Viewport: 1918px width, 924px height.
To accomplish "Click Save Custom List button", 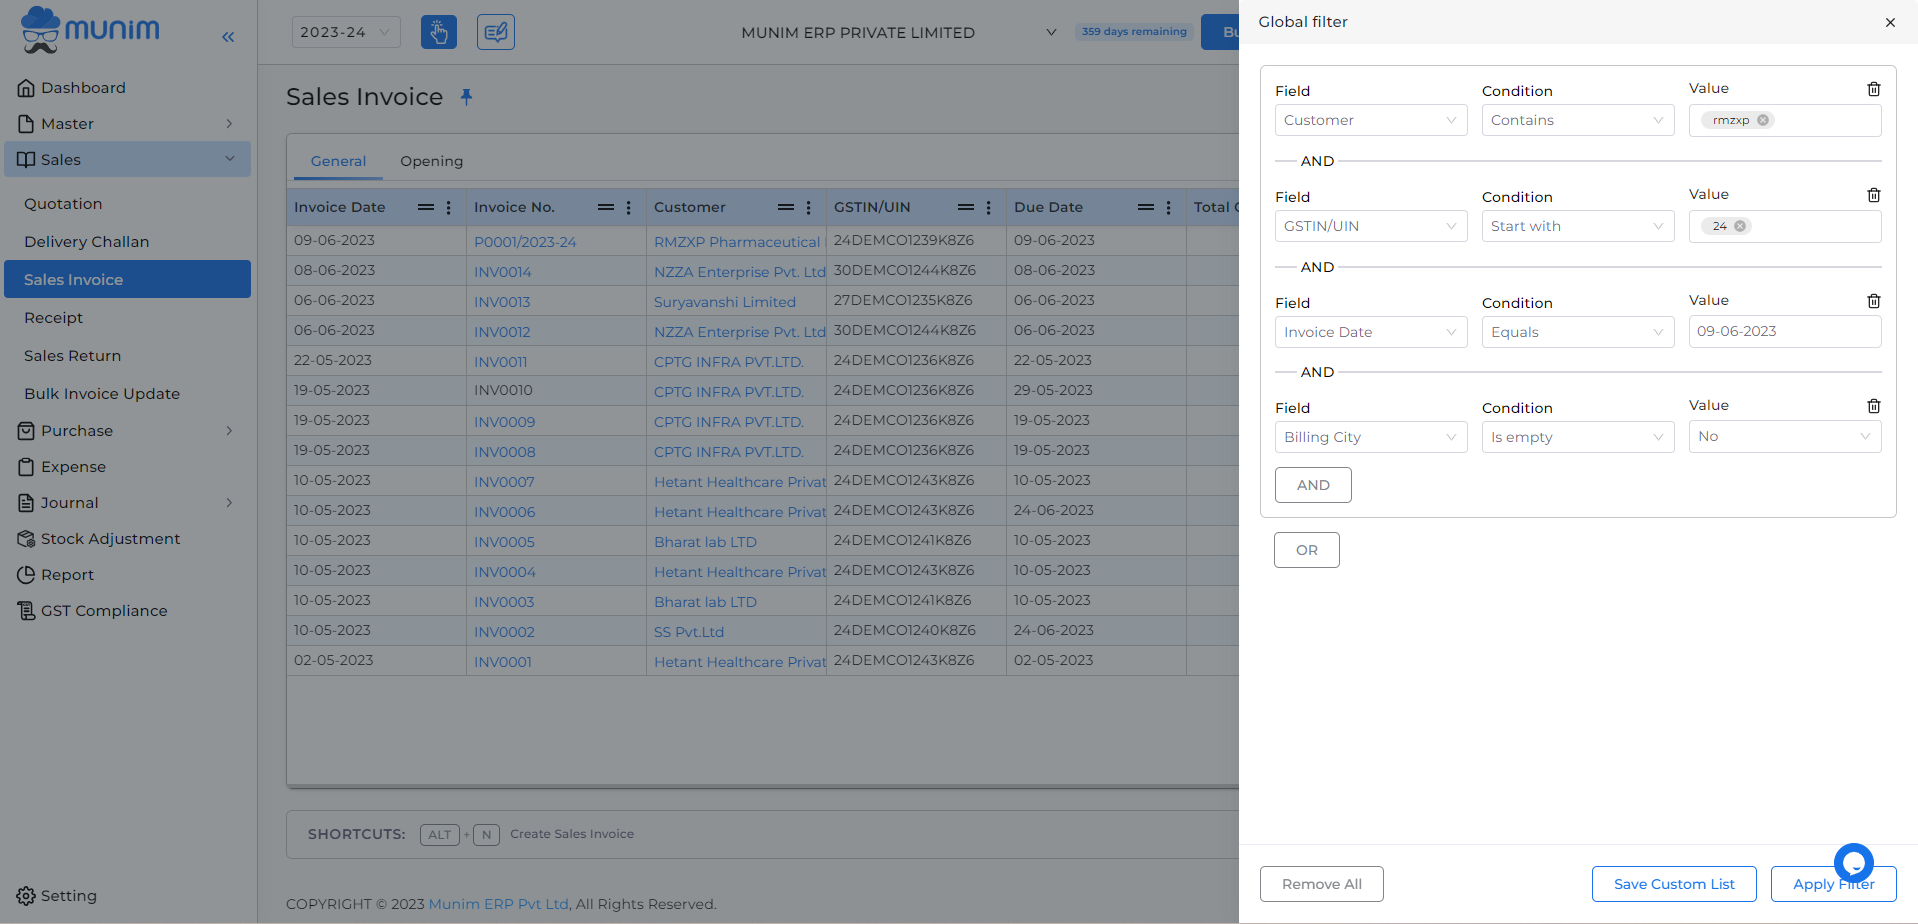I will 1674,884.
